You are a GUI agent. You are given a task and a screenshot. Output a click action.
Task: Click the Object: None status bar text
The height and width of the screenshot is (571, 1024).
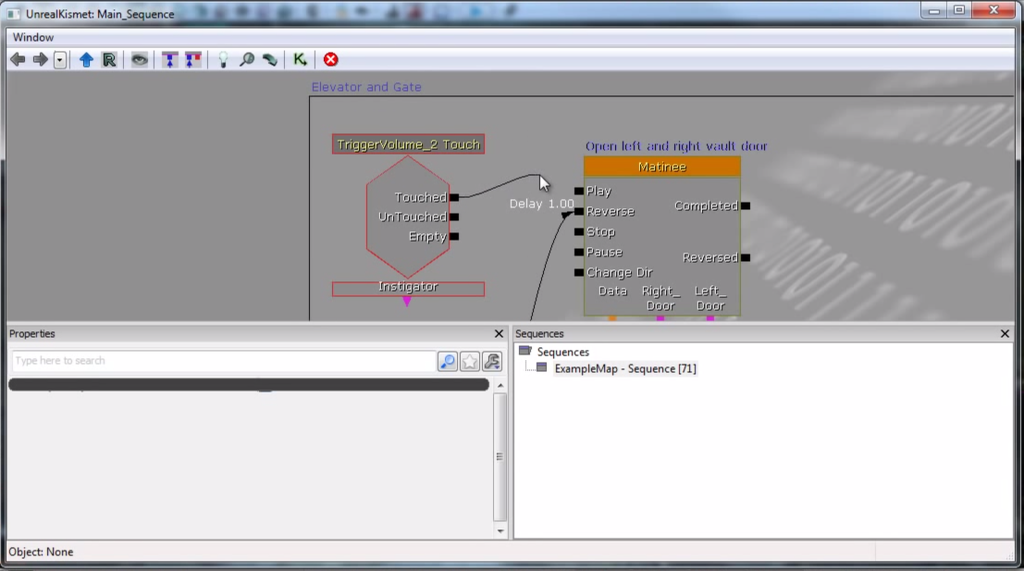click(40, 552)
